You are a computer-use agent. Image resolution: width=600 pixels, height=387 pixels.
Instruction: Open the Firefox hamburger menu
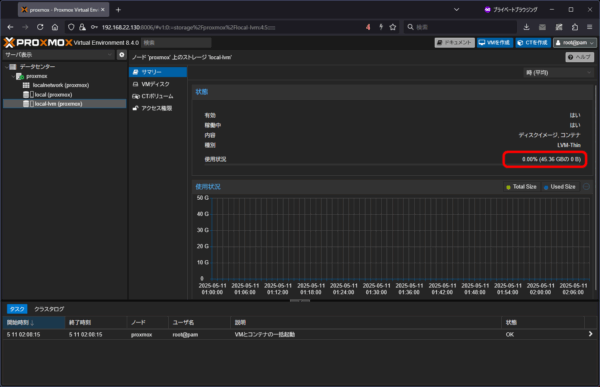point(590,27)
